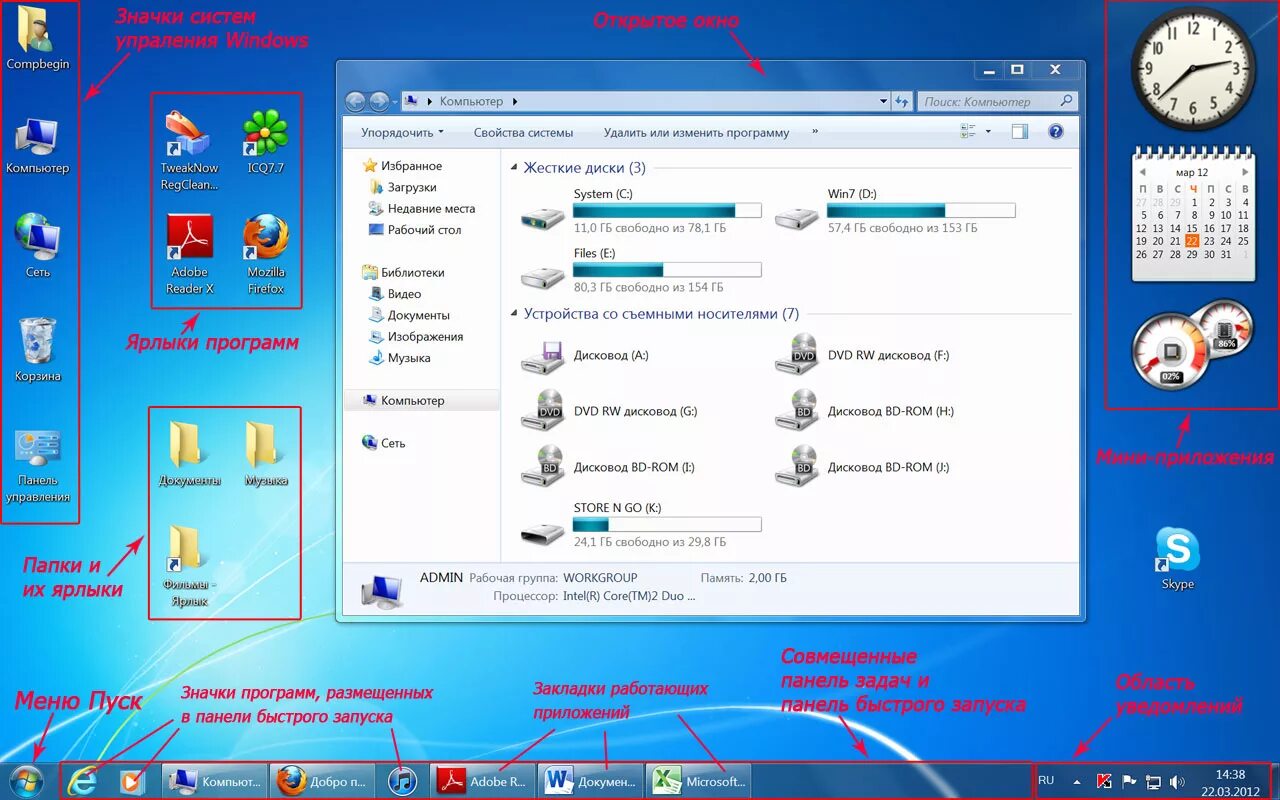Screen dimensions: 1280x800
Task: Click the Explorer help question mark icon
Action: pos(1055,131)
